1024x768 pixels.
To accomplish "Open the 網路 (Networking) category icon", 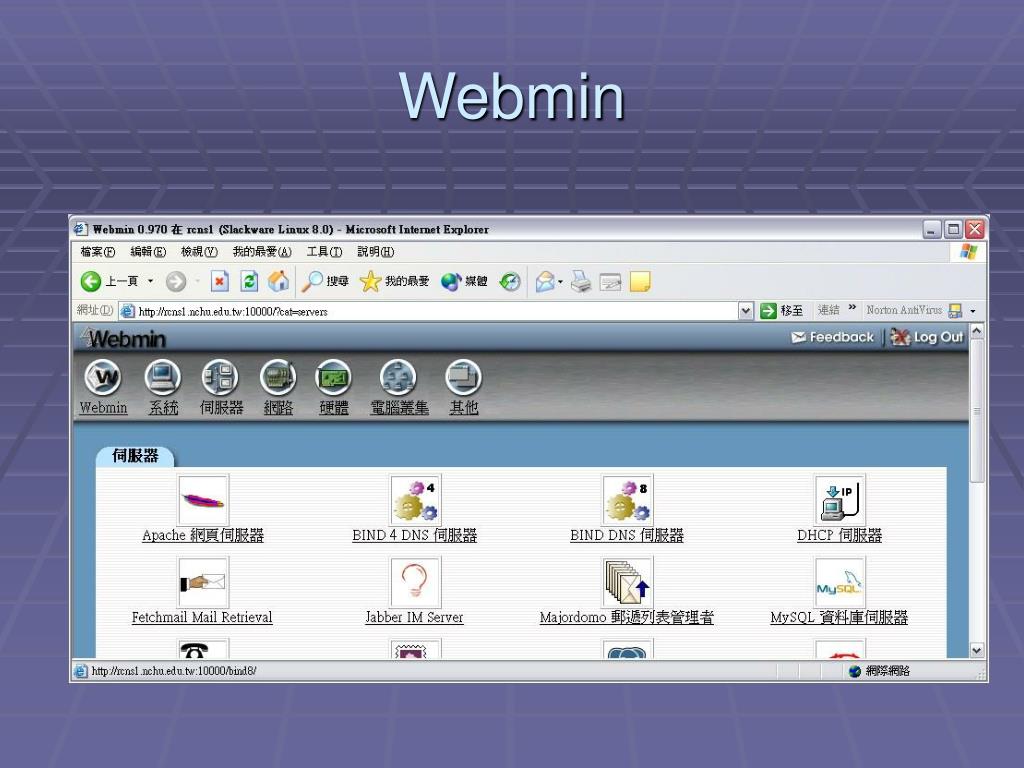I will click(x=278, y=377).
